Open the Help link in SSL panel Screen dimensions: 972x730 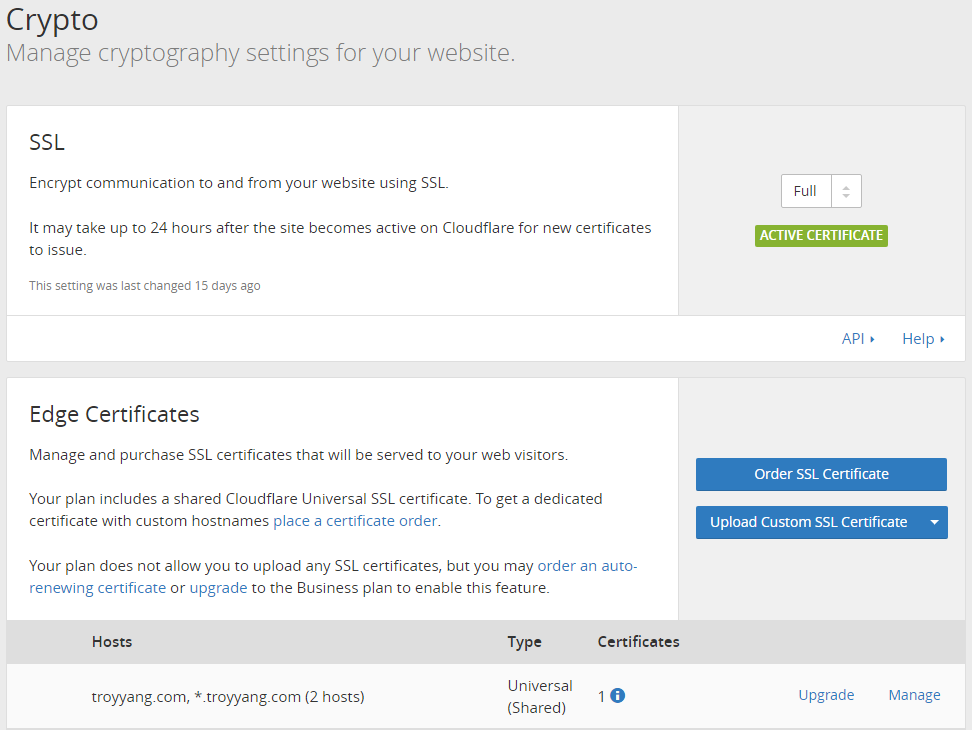[922, 339]
